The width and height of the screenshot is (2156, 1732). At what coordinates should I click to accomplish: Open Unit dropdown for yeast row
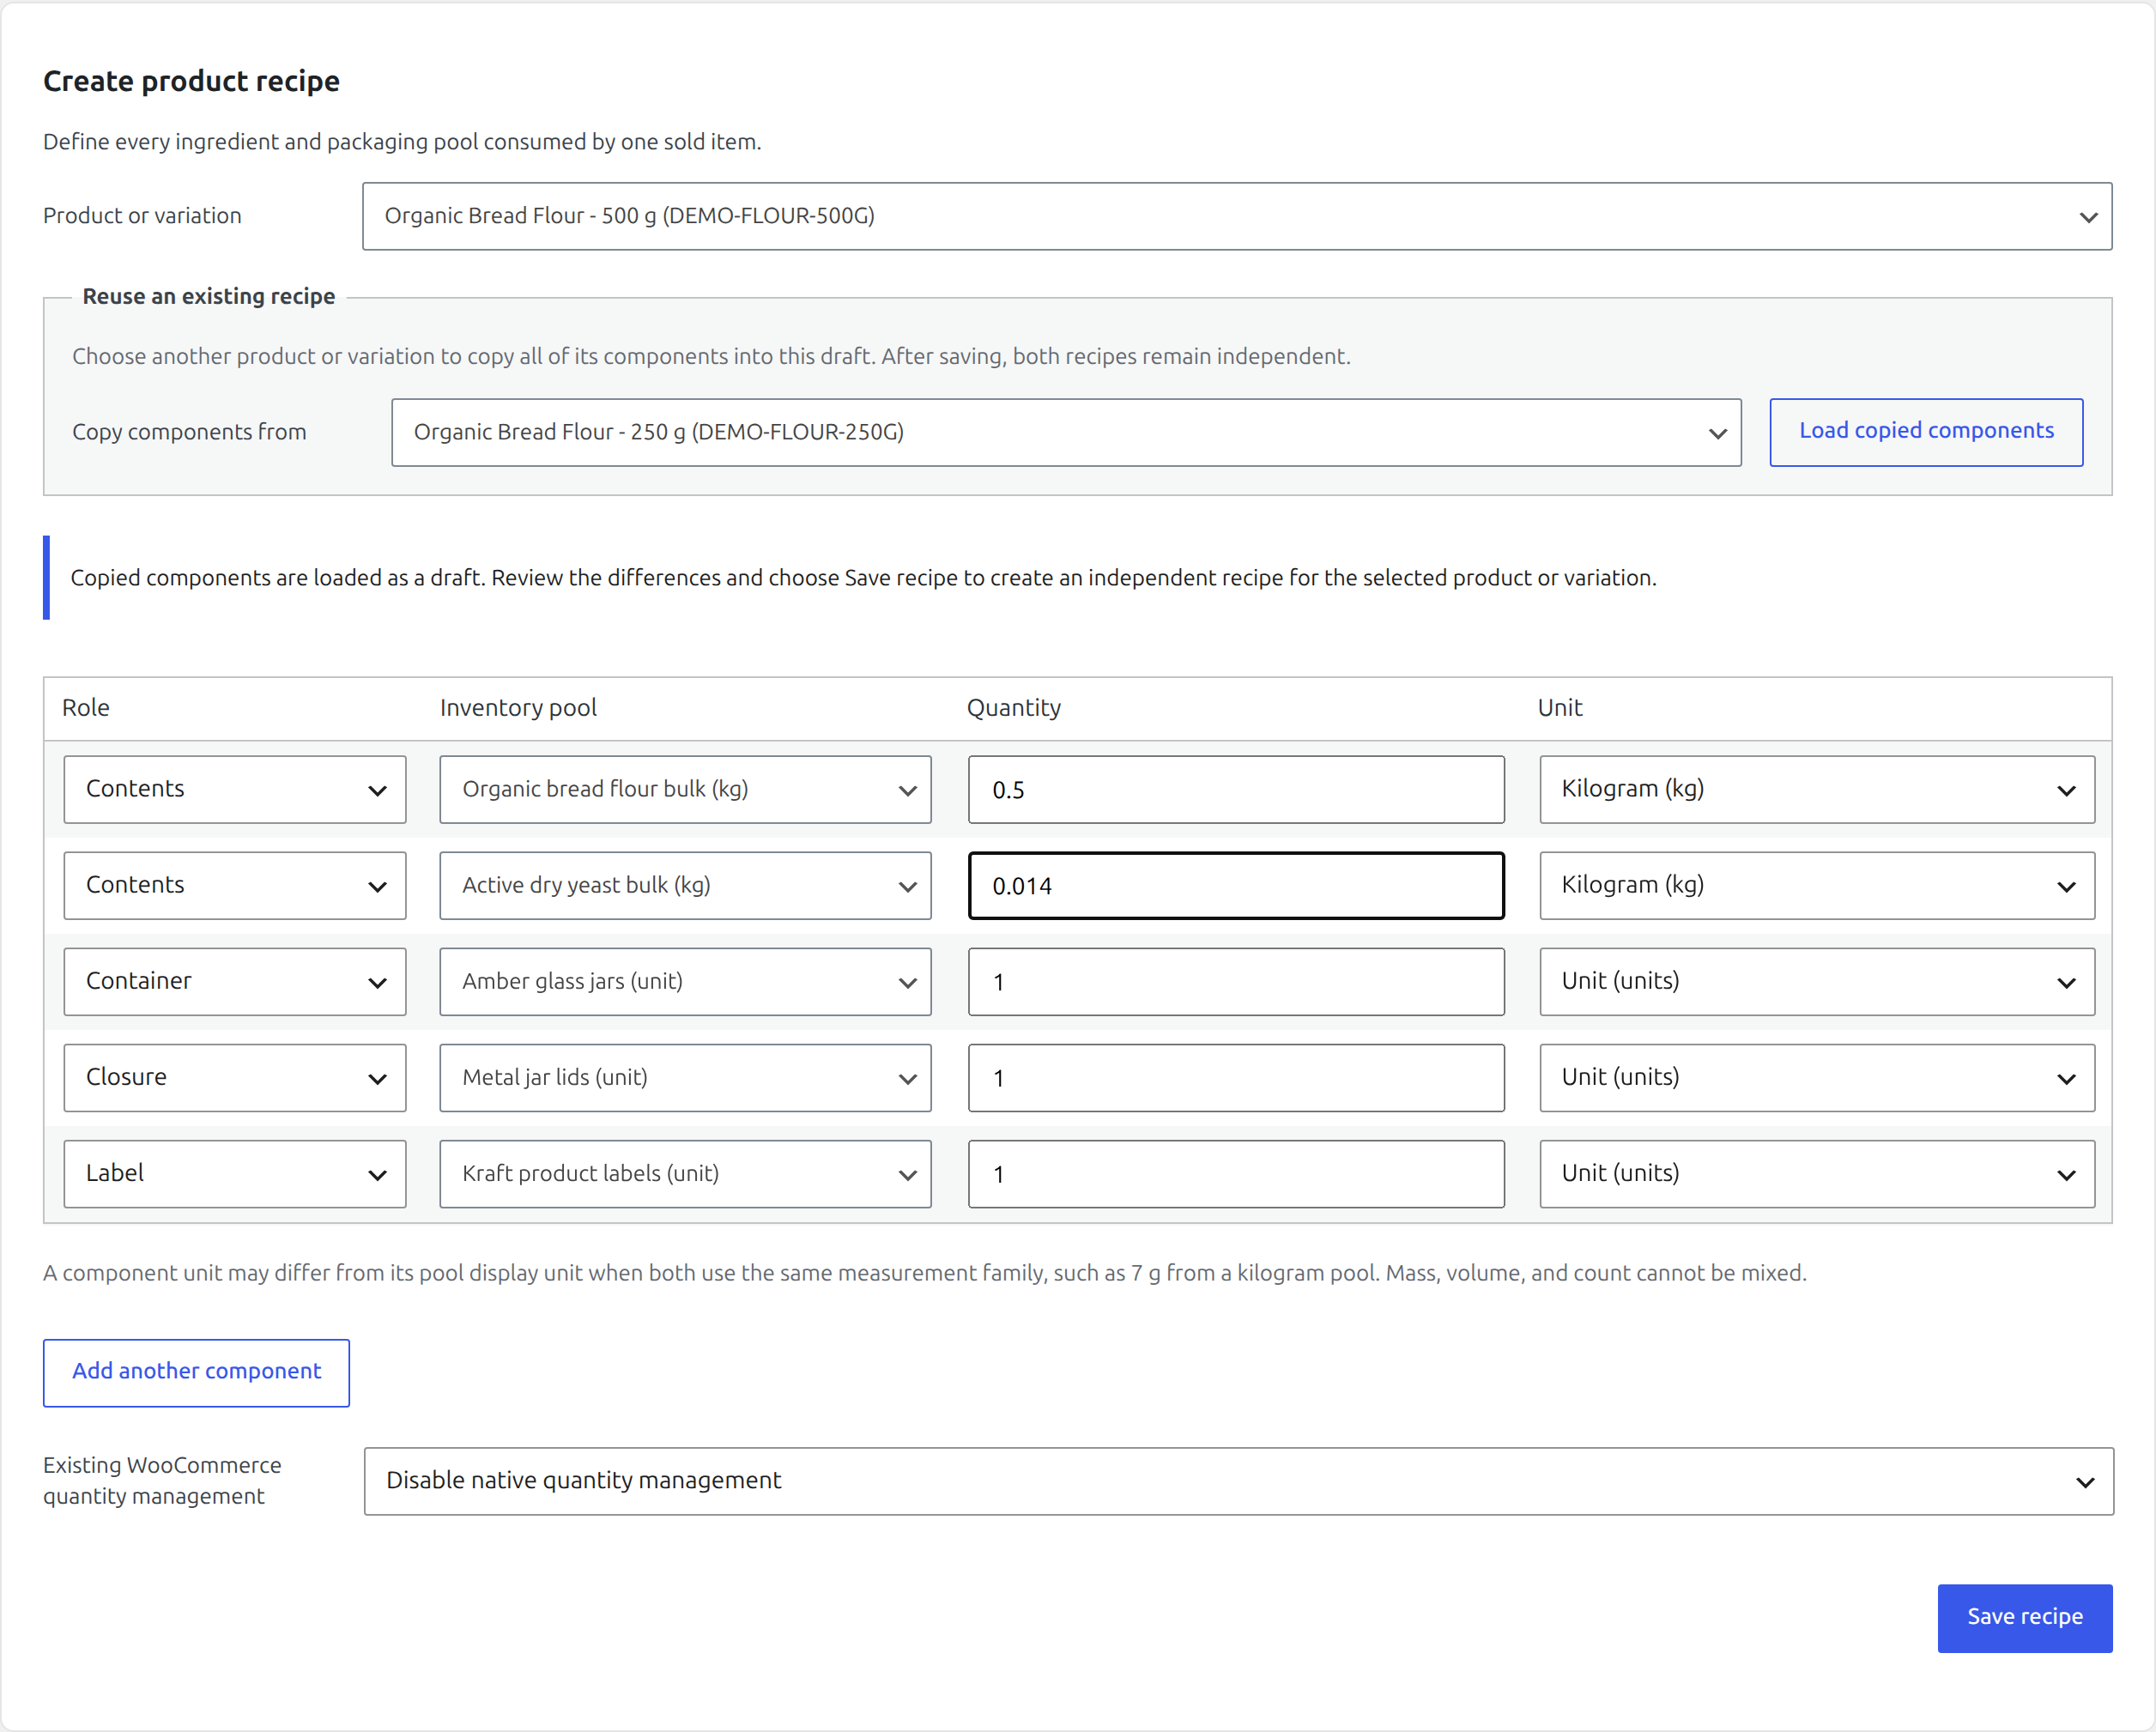[x=1817, y=885]
